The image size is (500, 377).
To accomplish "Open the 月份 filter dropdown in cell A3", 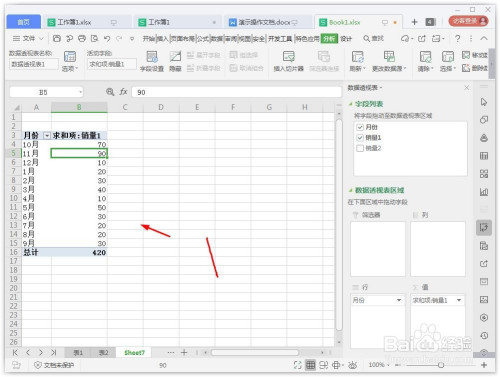I will (47, 136).
